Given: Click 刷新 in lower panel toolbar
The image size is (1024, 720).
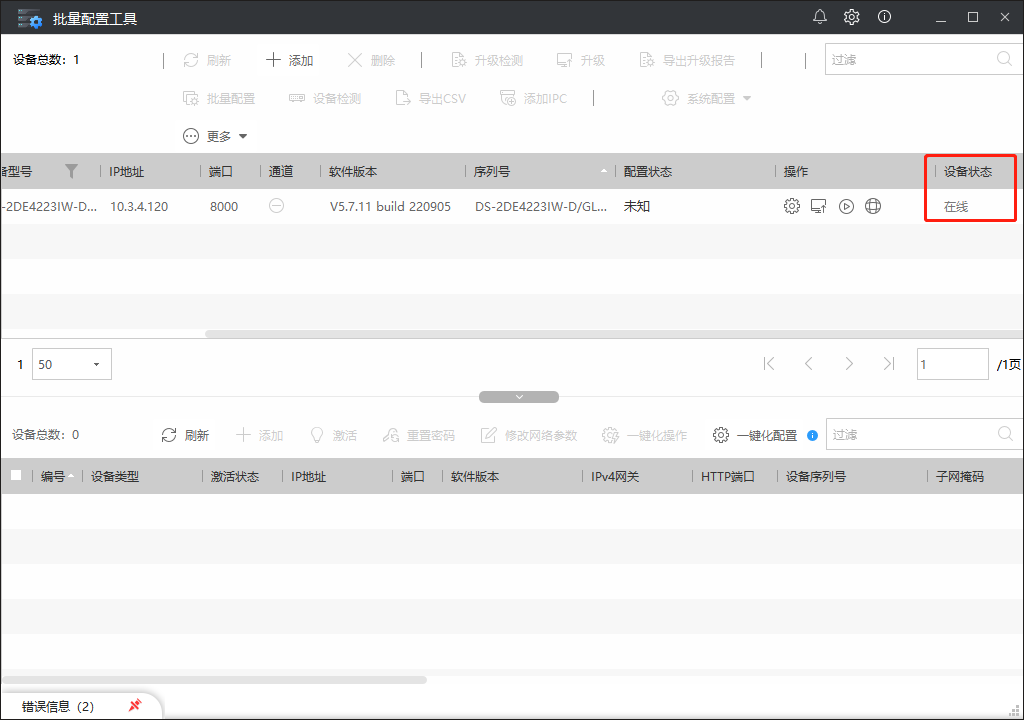Looking at the screenshot, I should 185,435.
